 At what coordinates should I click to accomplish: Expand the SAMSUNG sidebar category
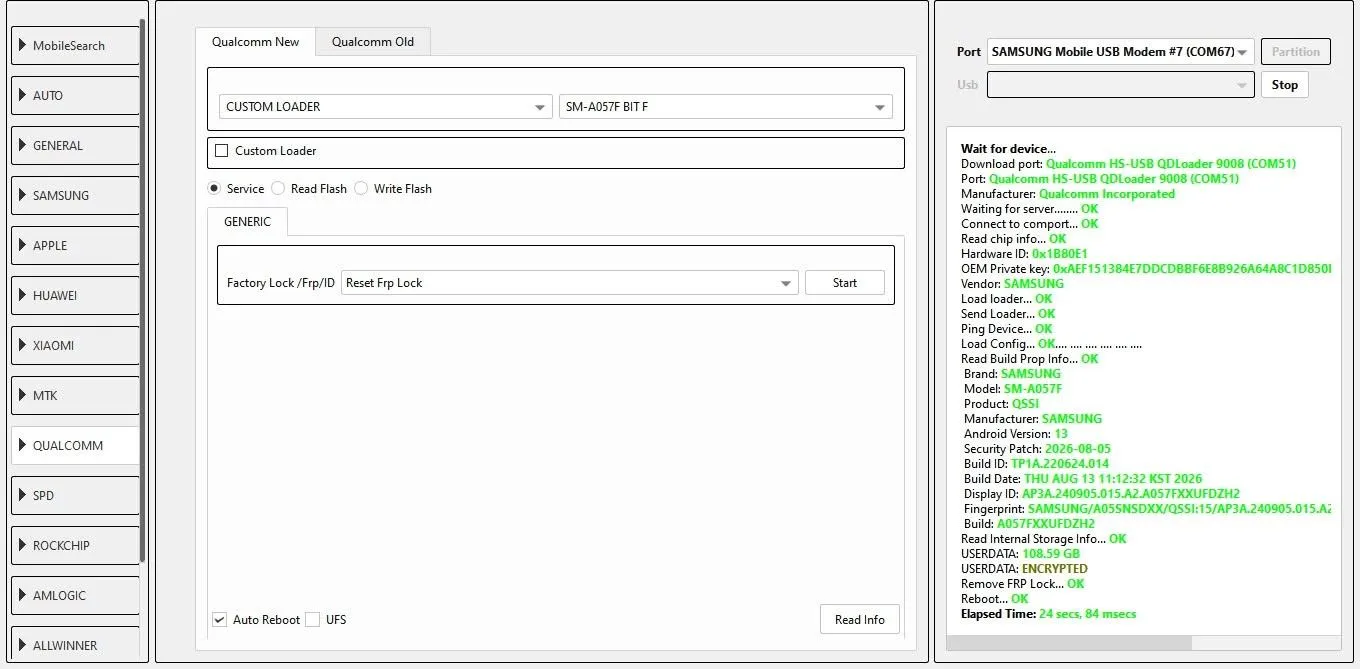75,196
